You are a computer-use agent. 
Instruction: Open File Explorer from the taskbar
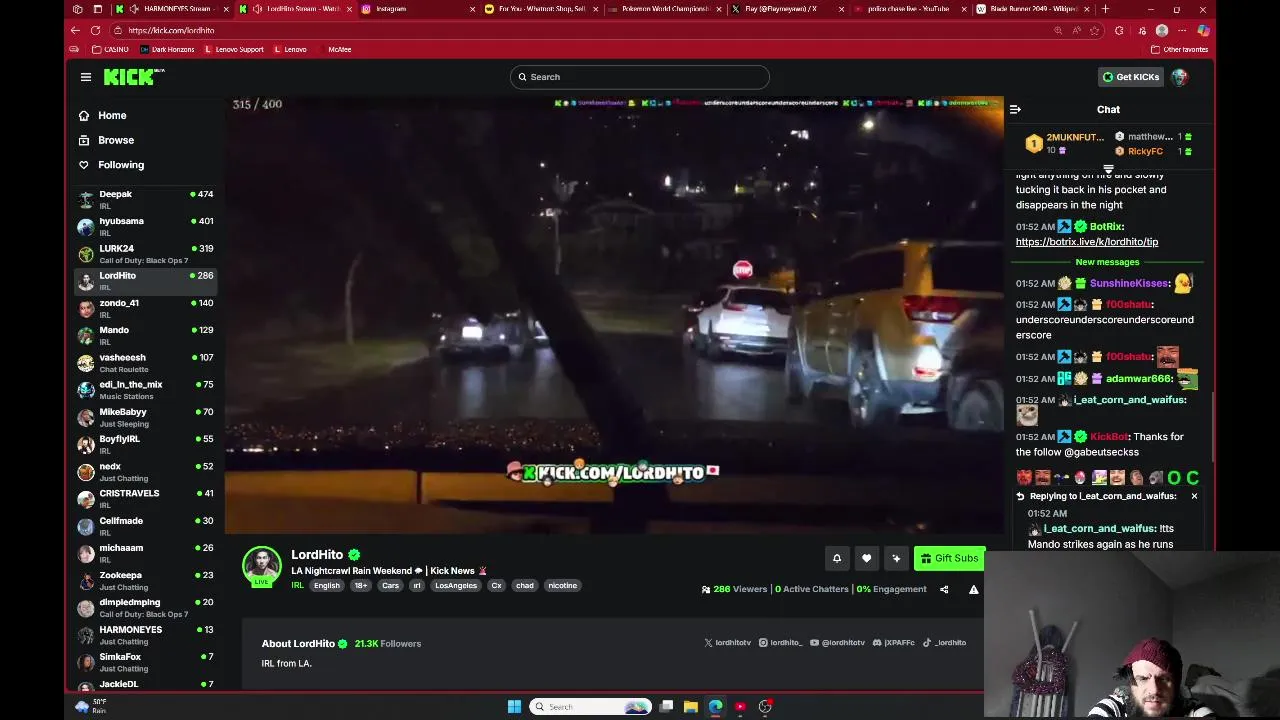[x=690, y=707]
